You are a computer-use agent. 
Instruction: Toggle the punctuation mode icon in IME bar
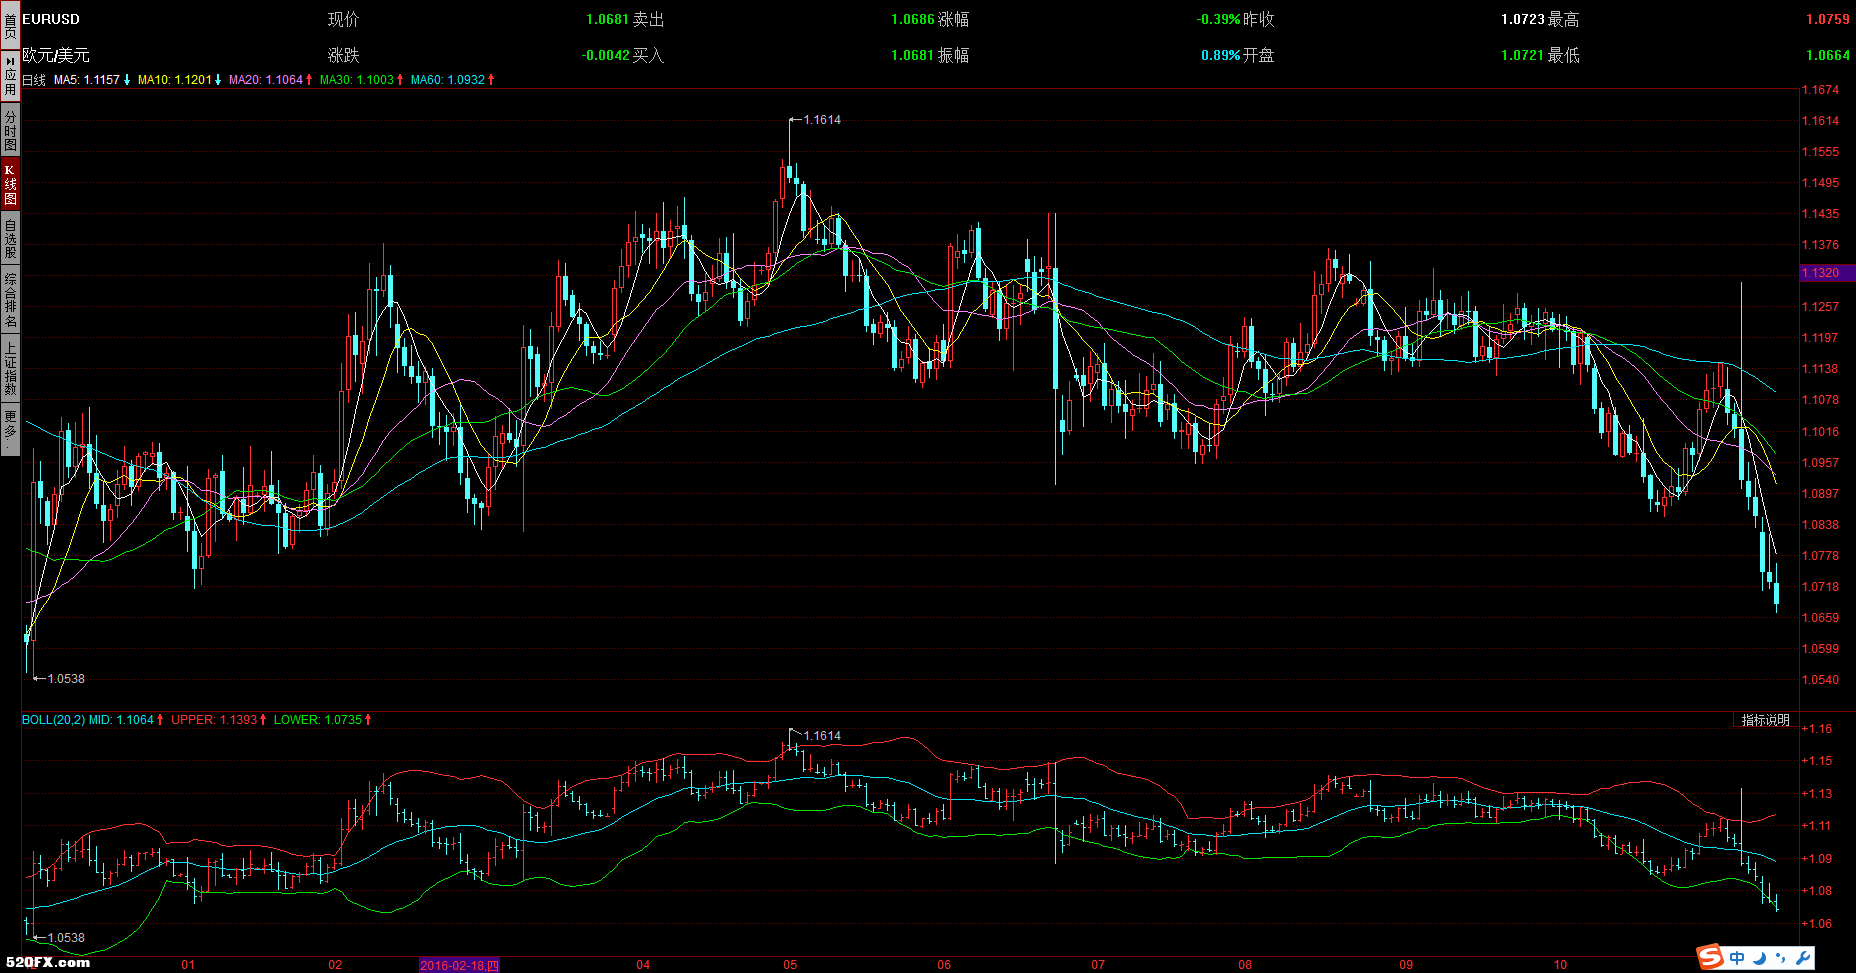click(x=1781, y=958)
